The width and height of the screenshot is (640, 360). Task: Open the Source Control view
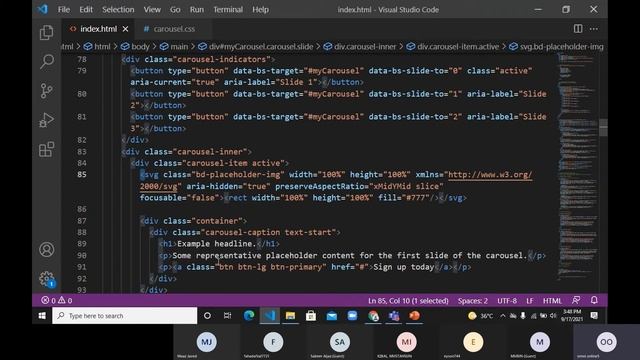tap(46, 91)
